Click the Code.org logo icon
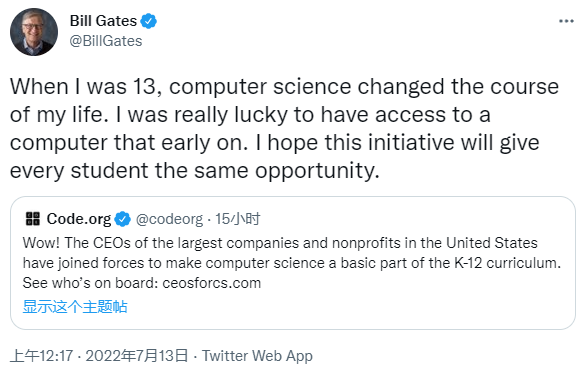The width and height of the screenshot is (586, 372). click(x=33, y=219)
